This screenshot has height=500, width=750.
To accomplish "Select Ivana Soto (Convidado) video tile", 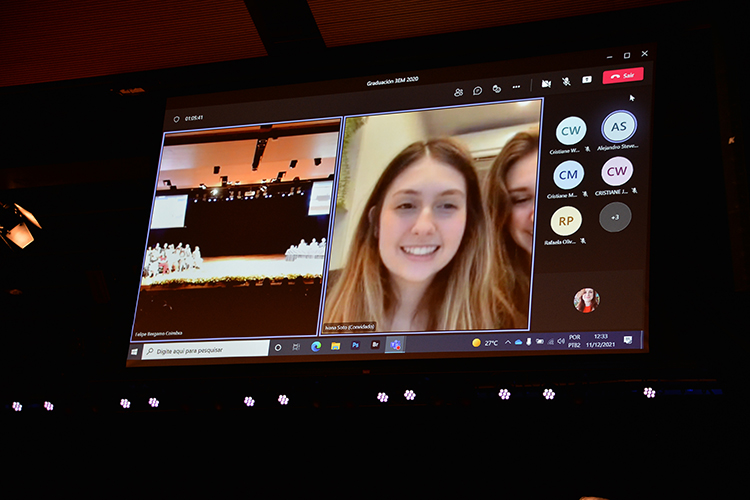I will tap(431, 215).
